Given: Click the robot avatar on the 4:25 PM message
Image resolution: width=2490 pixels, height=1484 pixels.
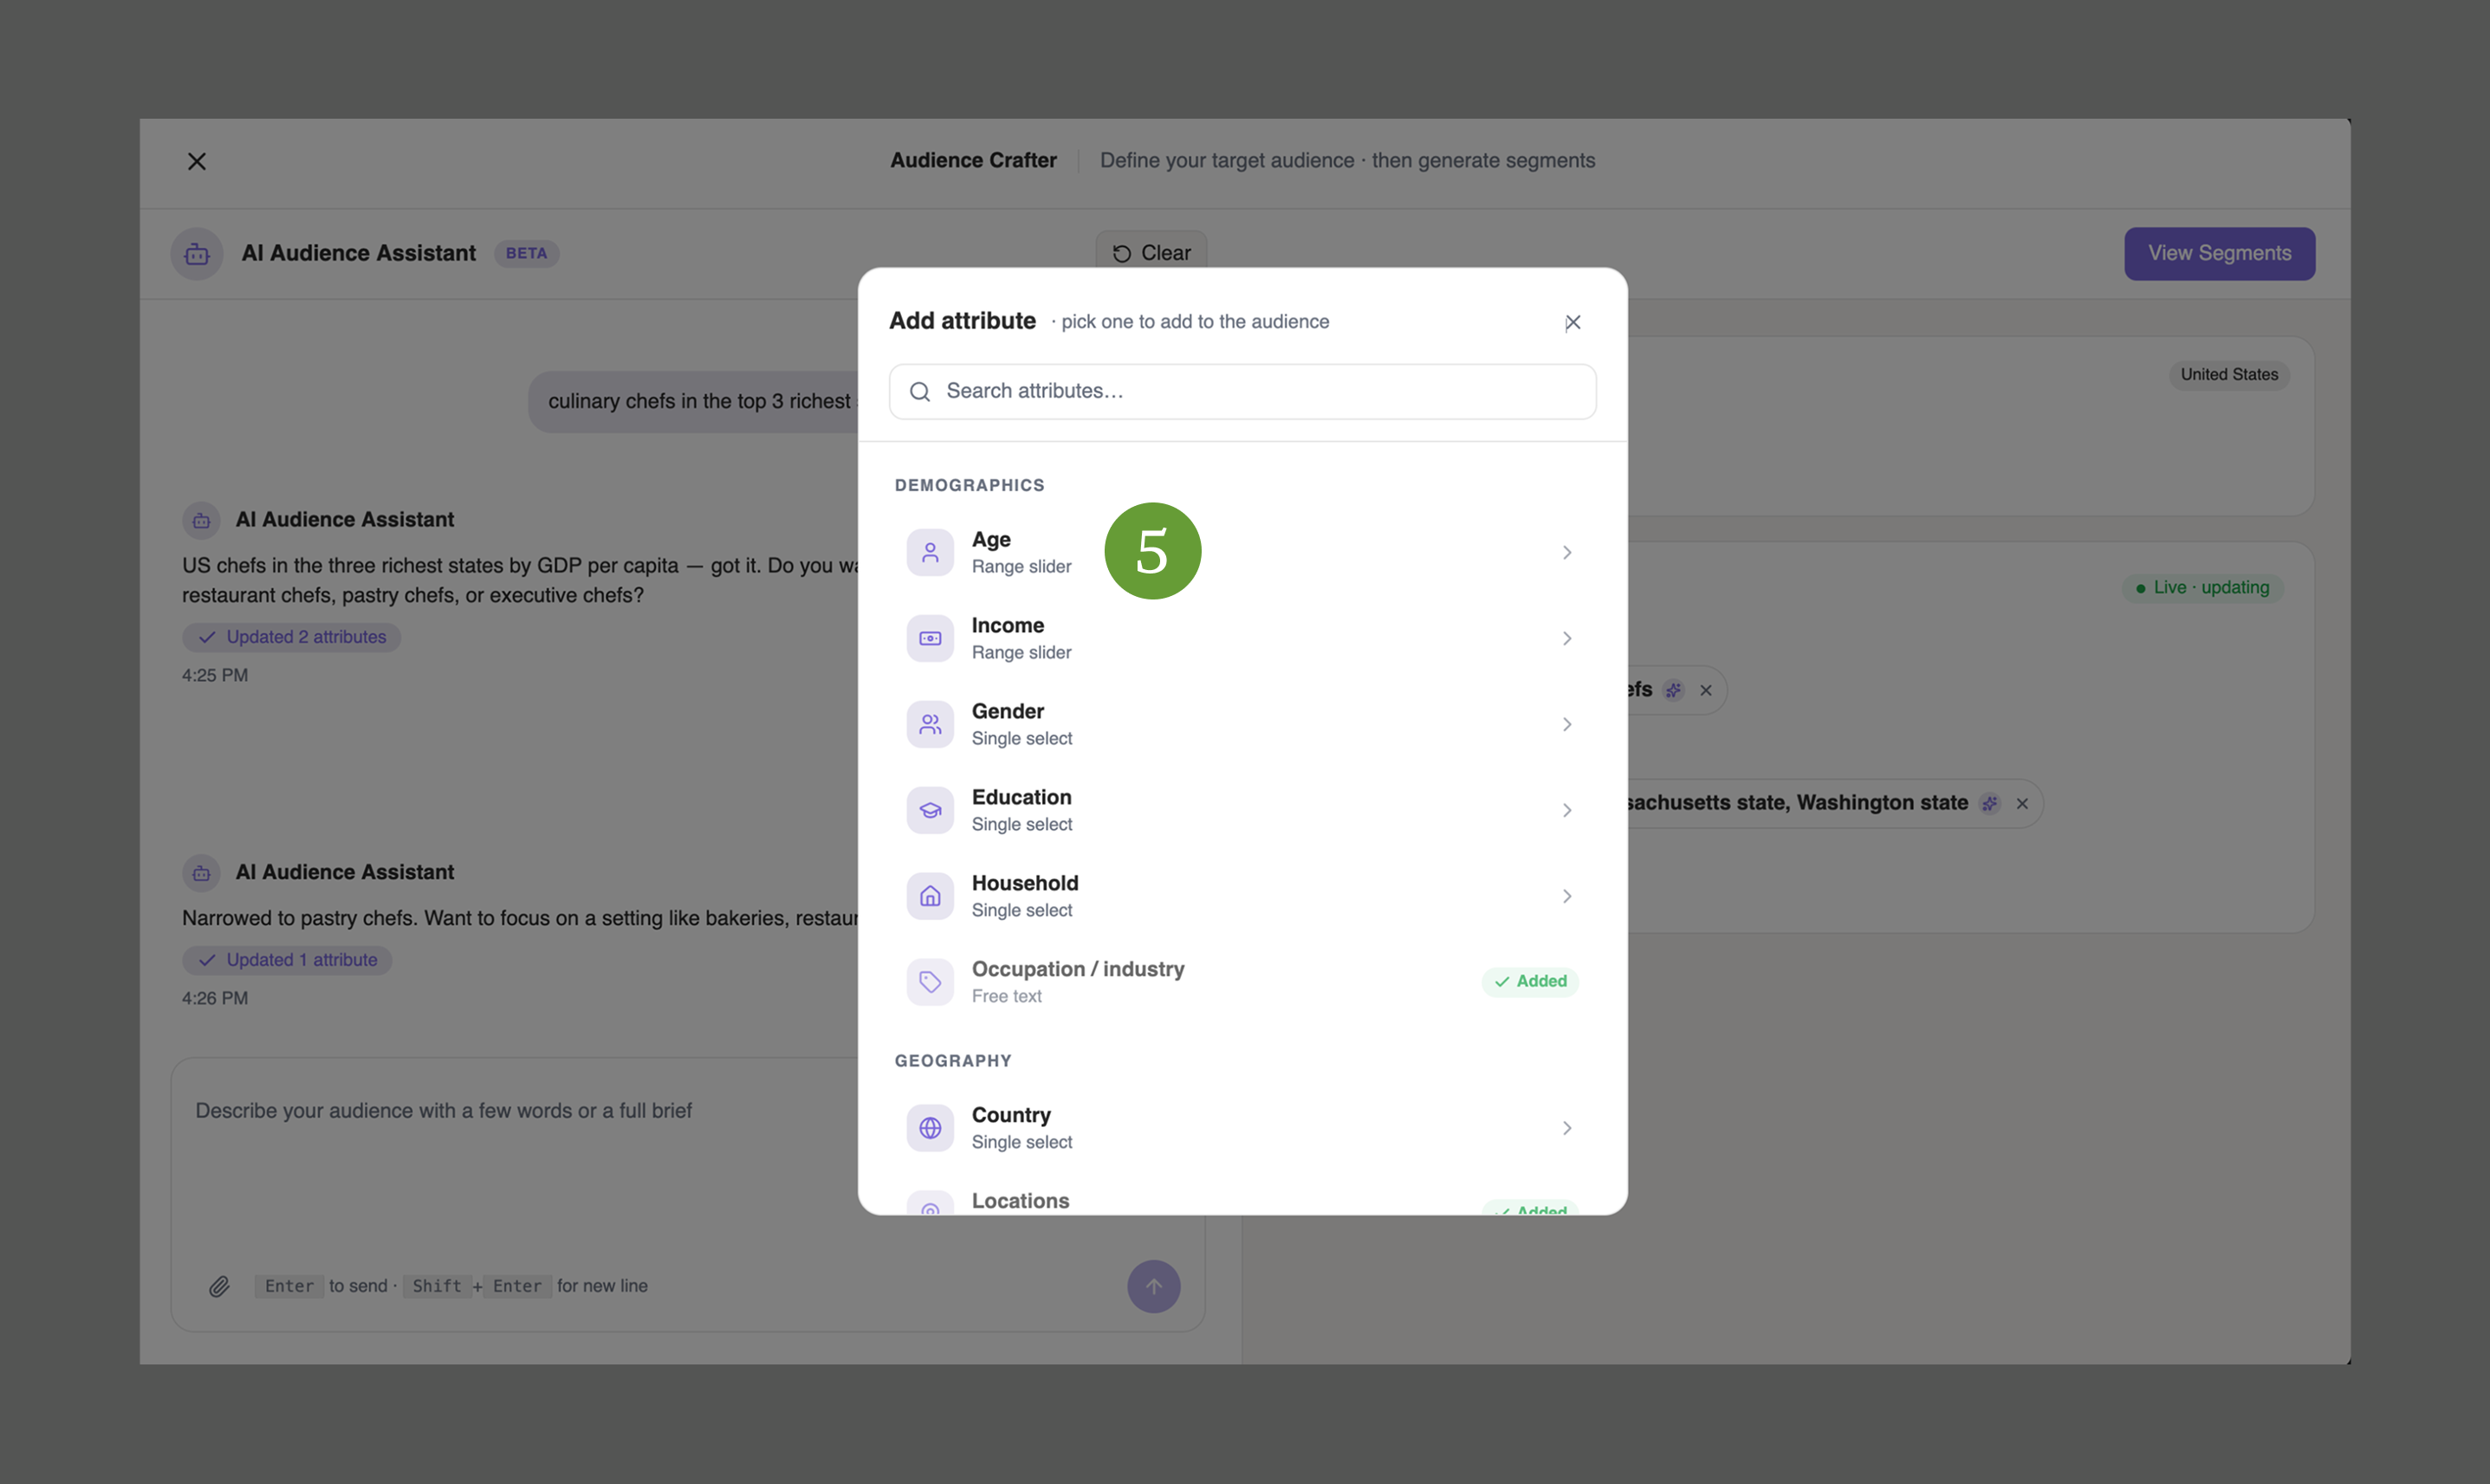Looking at the screenshot, I should point(201,520).
